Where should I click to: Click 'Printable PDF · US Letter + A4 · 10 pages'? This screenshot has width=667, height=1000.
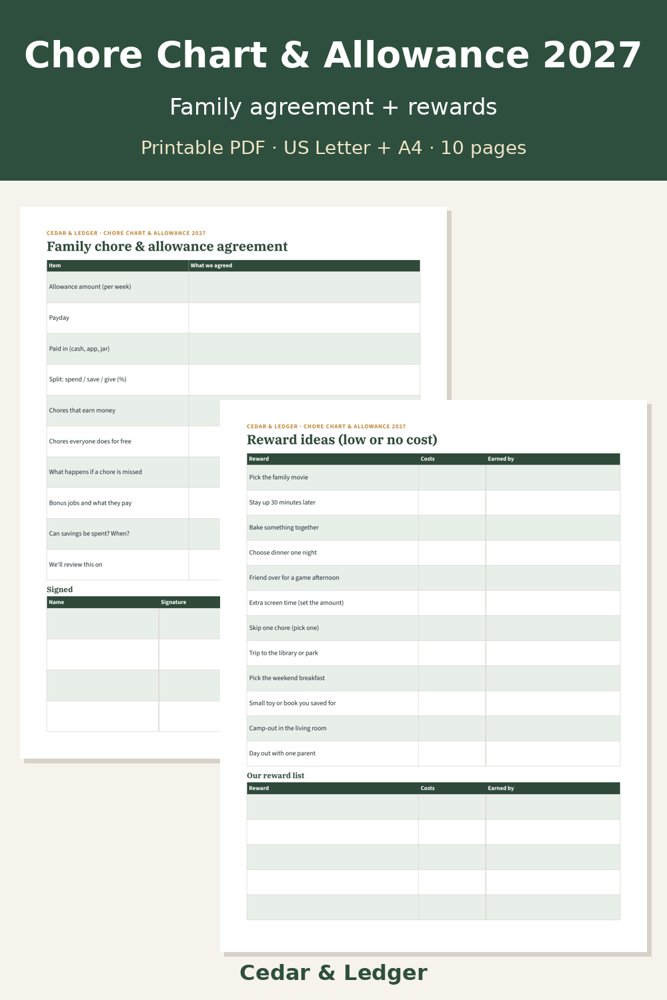pos(333,148)
